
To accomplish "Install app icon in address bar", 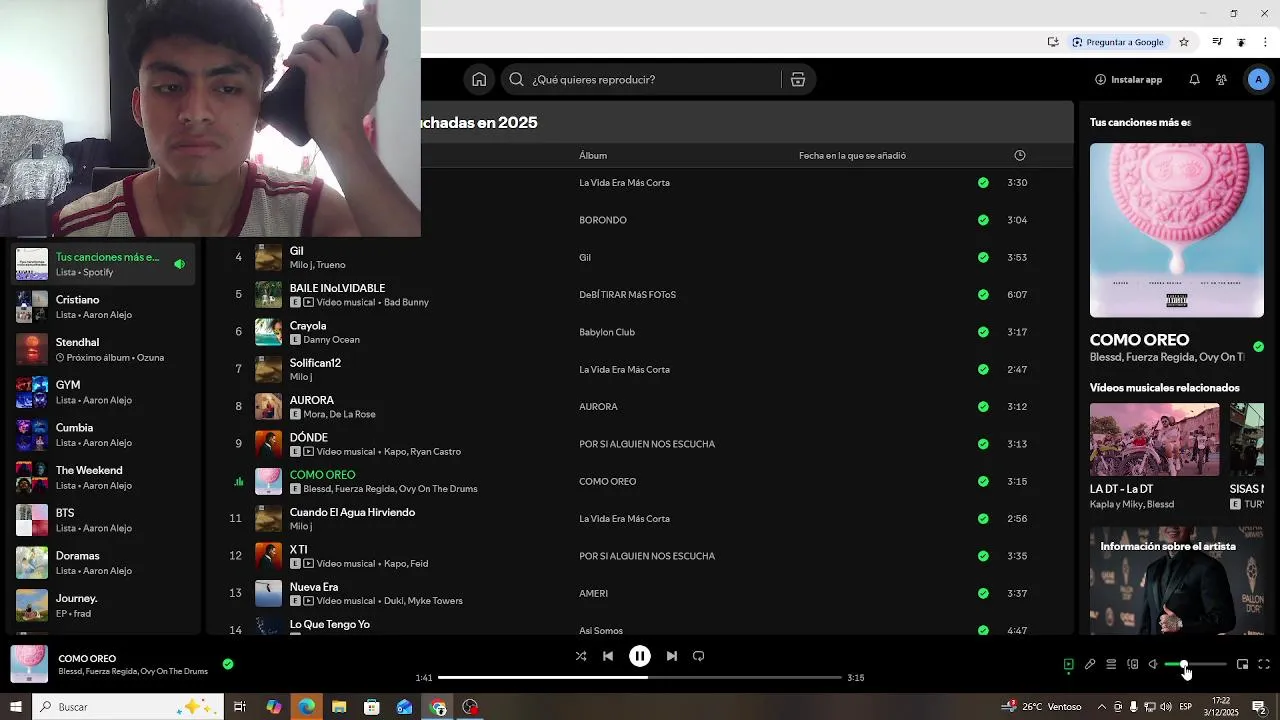I will point(1053,42).
